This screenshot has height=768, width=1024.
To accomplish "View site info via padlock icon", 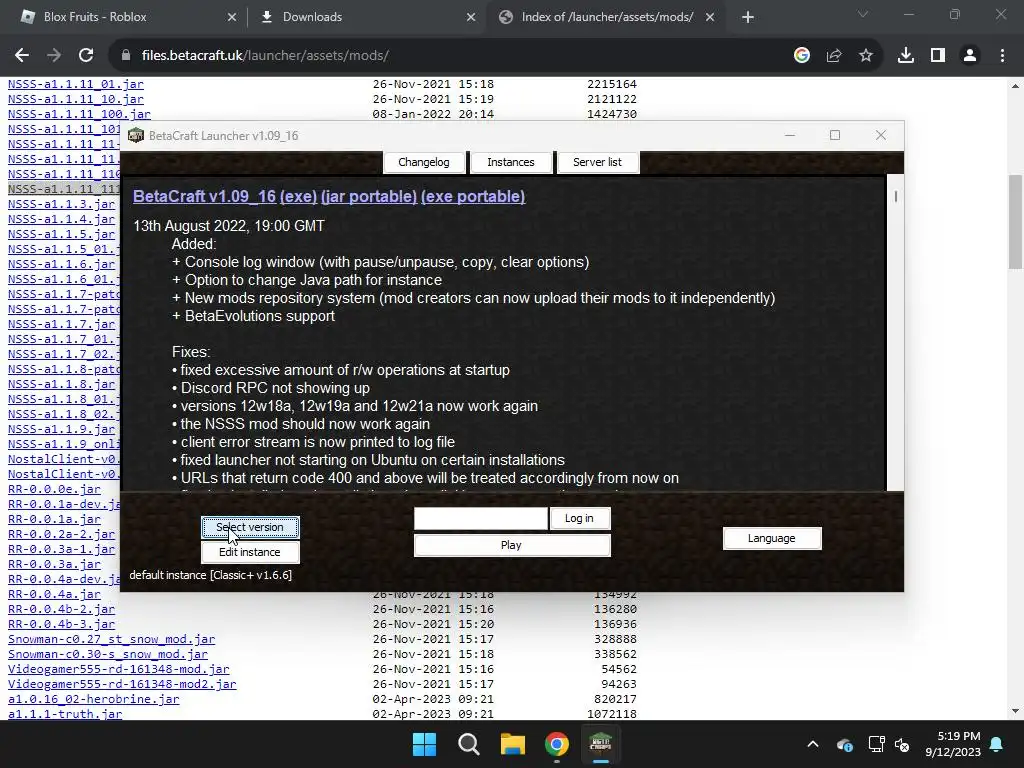I will click(126, 56).
